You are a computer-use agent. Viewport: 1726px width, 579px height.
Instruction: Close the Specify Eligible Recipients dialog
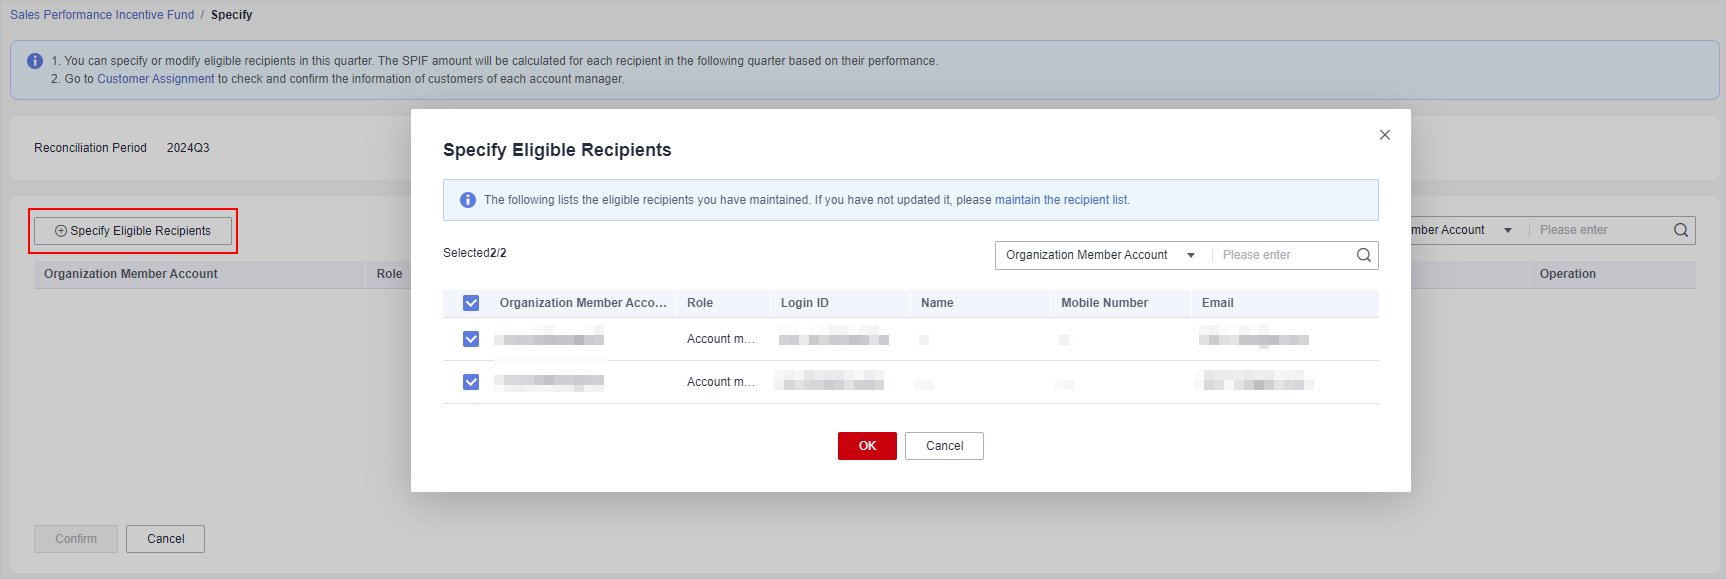point(1384,135)
